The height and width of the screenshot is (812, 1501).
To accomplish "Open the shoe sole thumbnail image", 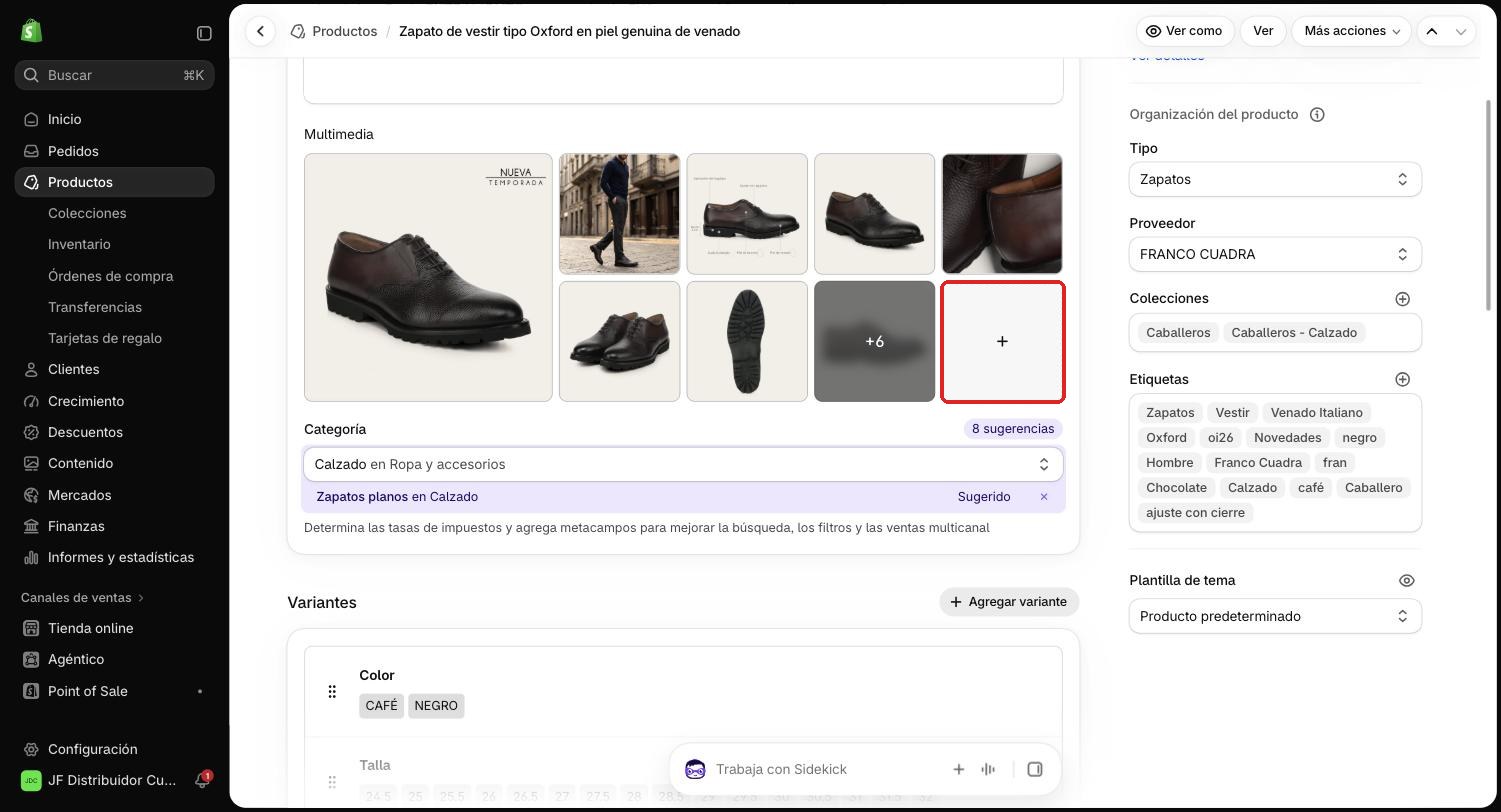I will click(x=747, y=342).
